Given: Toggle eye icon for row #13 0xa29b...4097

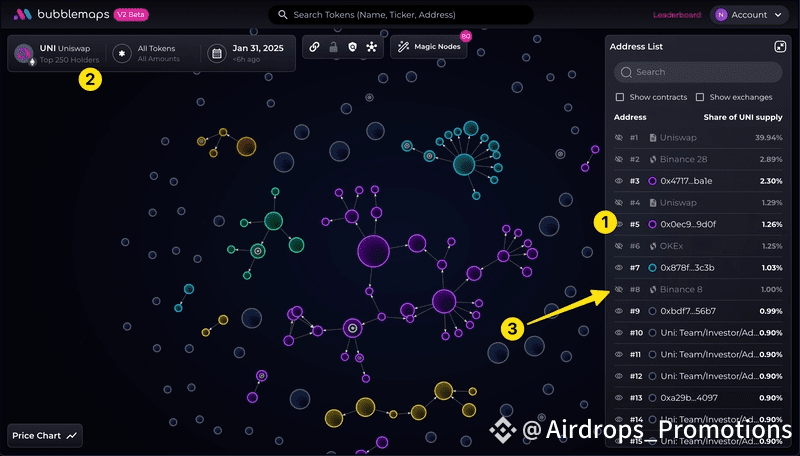Looking at the screenshot, I should [x=619, y=398].
